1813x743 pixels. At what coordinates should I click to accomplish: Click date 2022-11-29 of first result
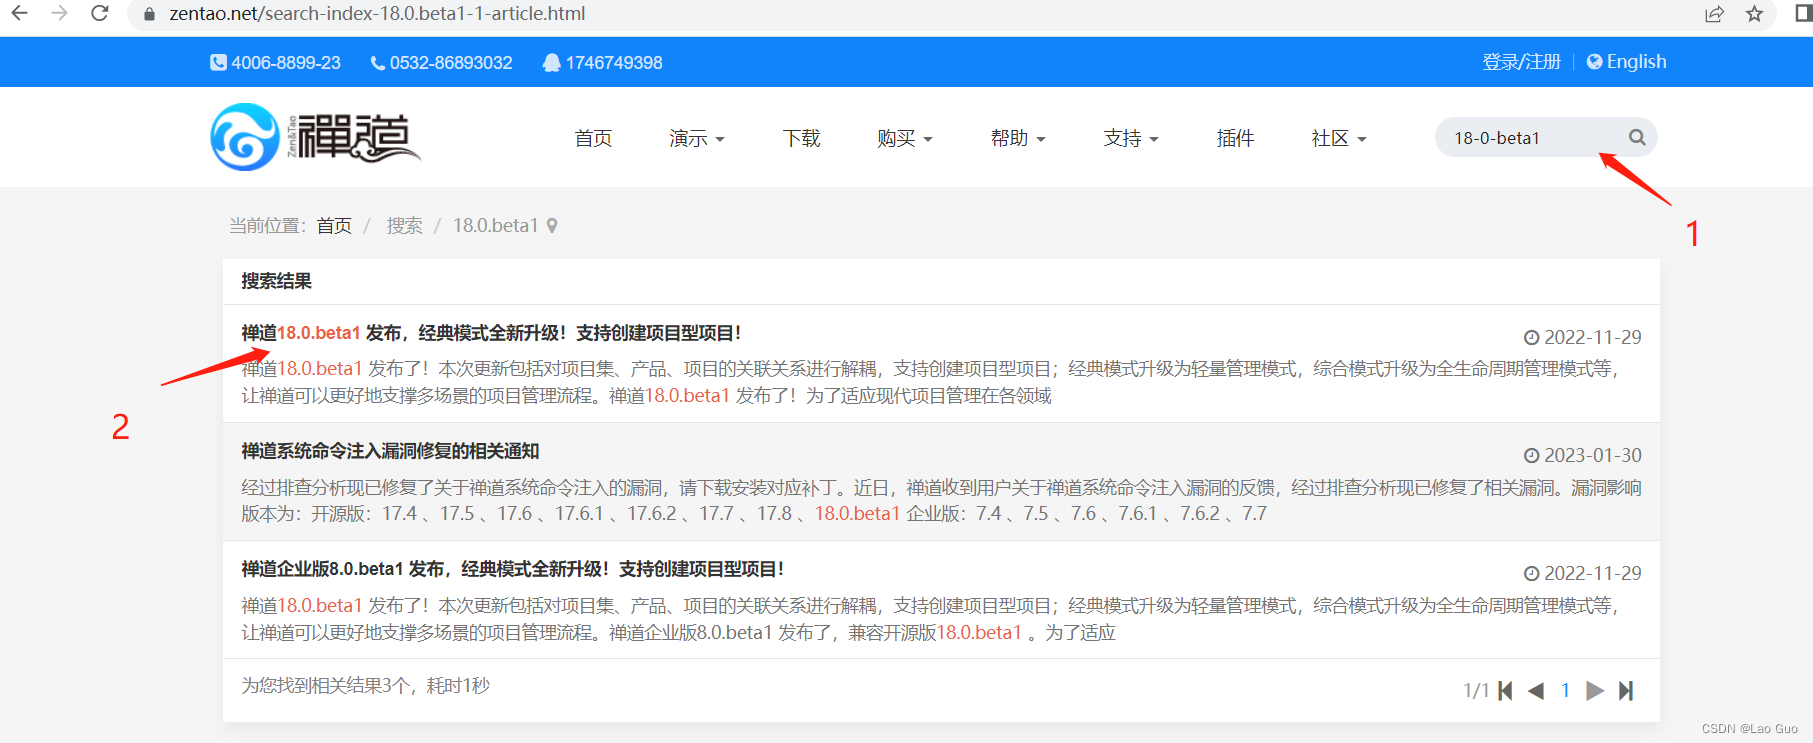pos(1593,337)
